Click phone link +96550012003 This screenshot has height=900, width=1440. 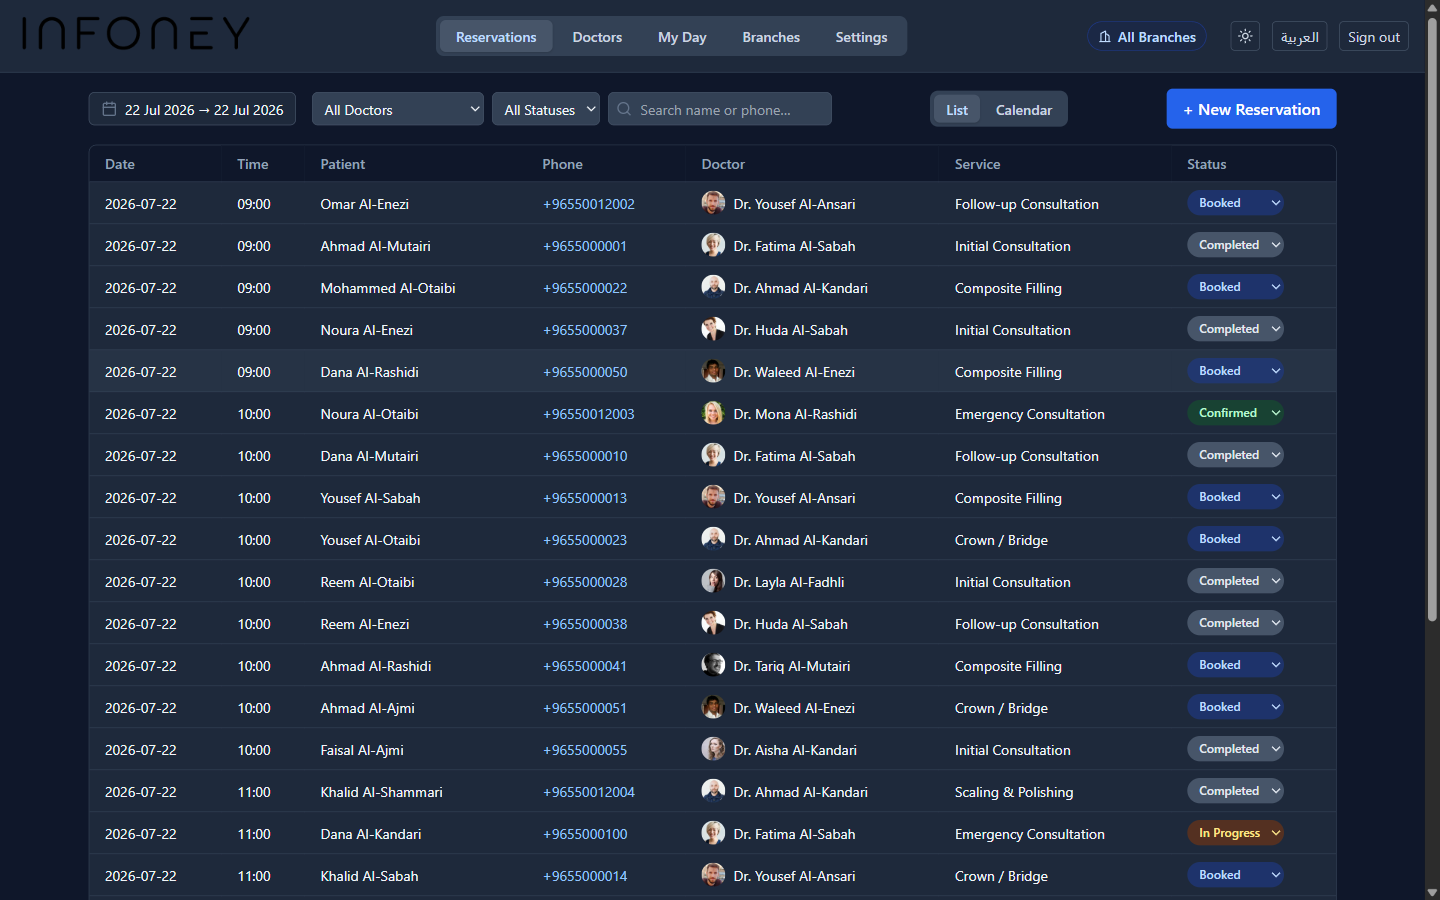589,414
